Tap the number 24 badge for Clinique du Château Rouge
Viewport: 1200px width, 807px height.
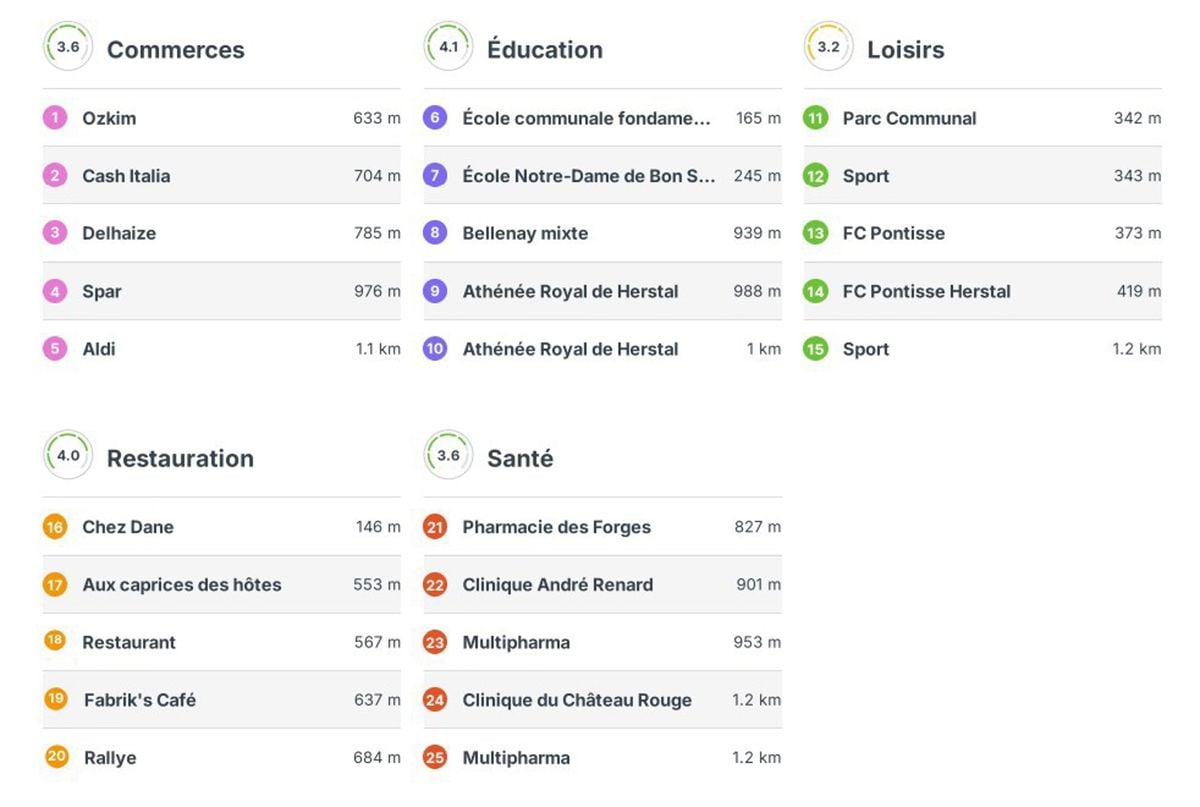(435, 700)
